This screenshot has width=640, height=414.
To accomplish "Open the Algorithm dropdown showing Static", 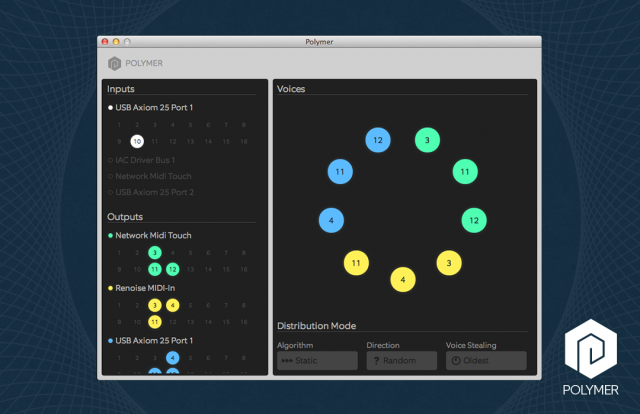I will click(x=317, y=360).
